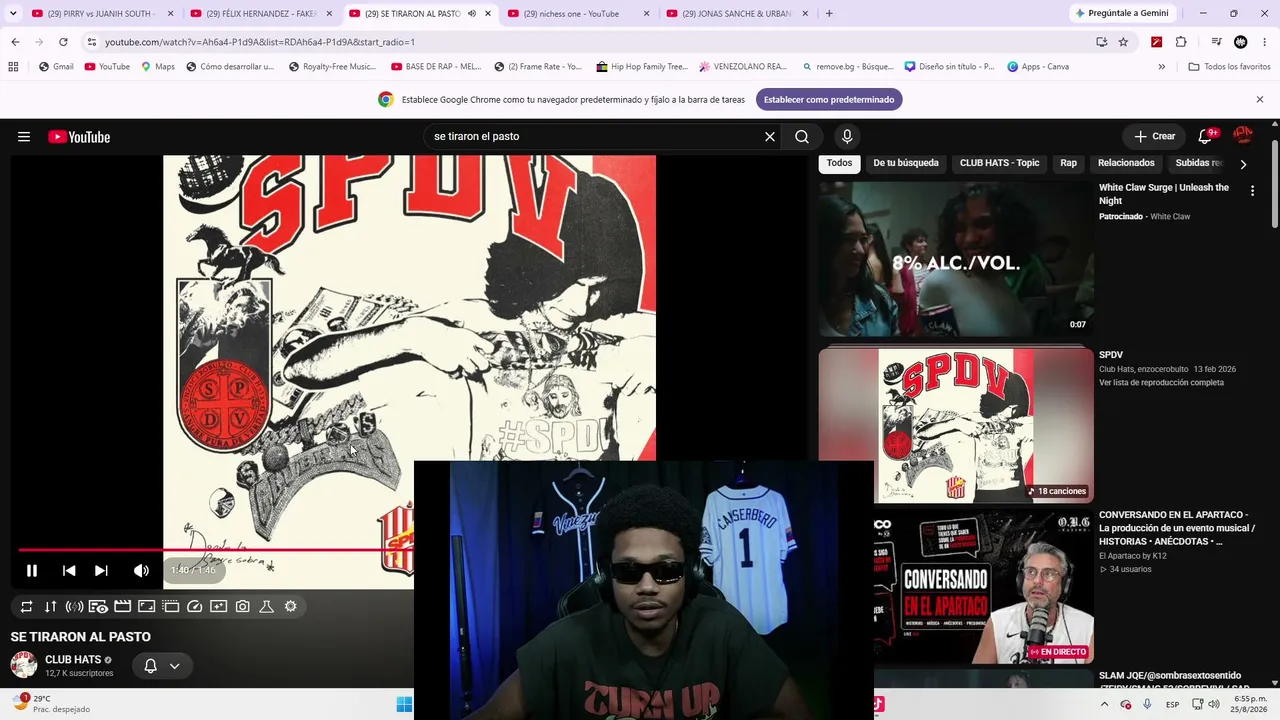Screen dimensions: 1280x720
Task: Skip to the previous video
Action: click(69, 570)
